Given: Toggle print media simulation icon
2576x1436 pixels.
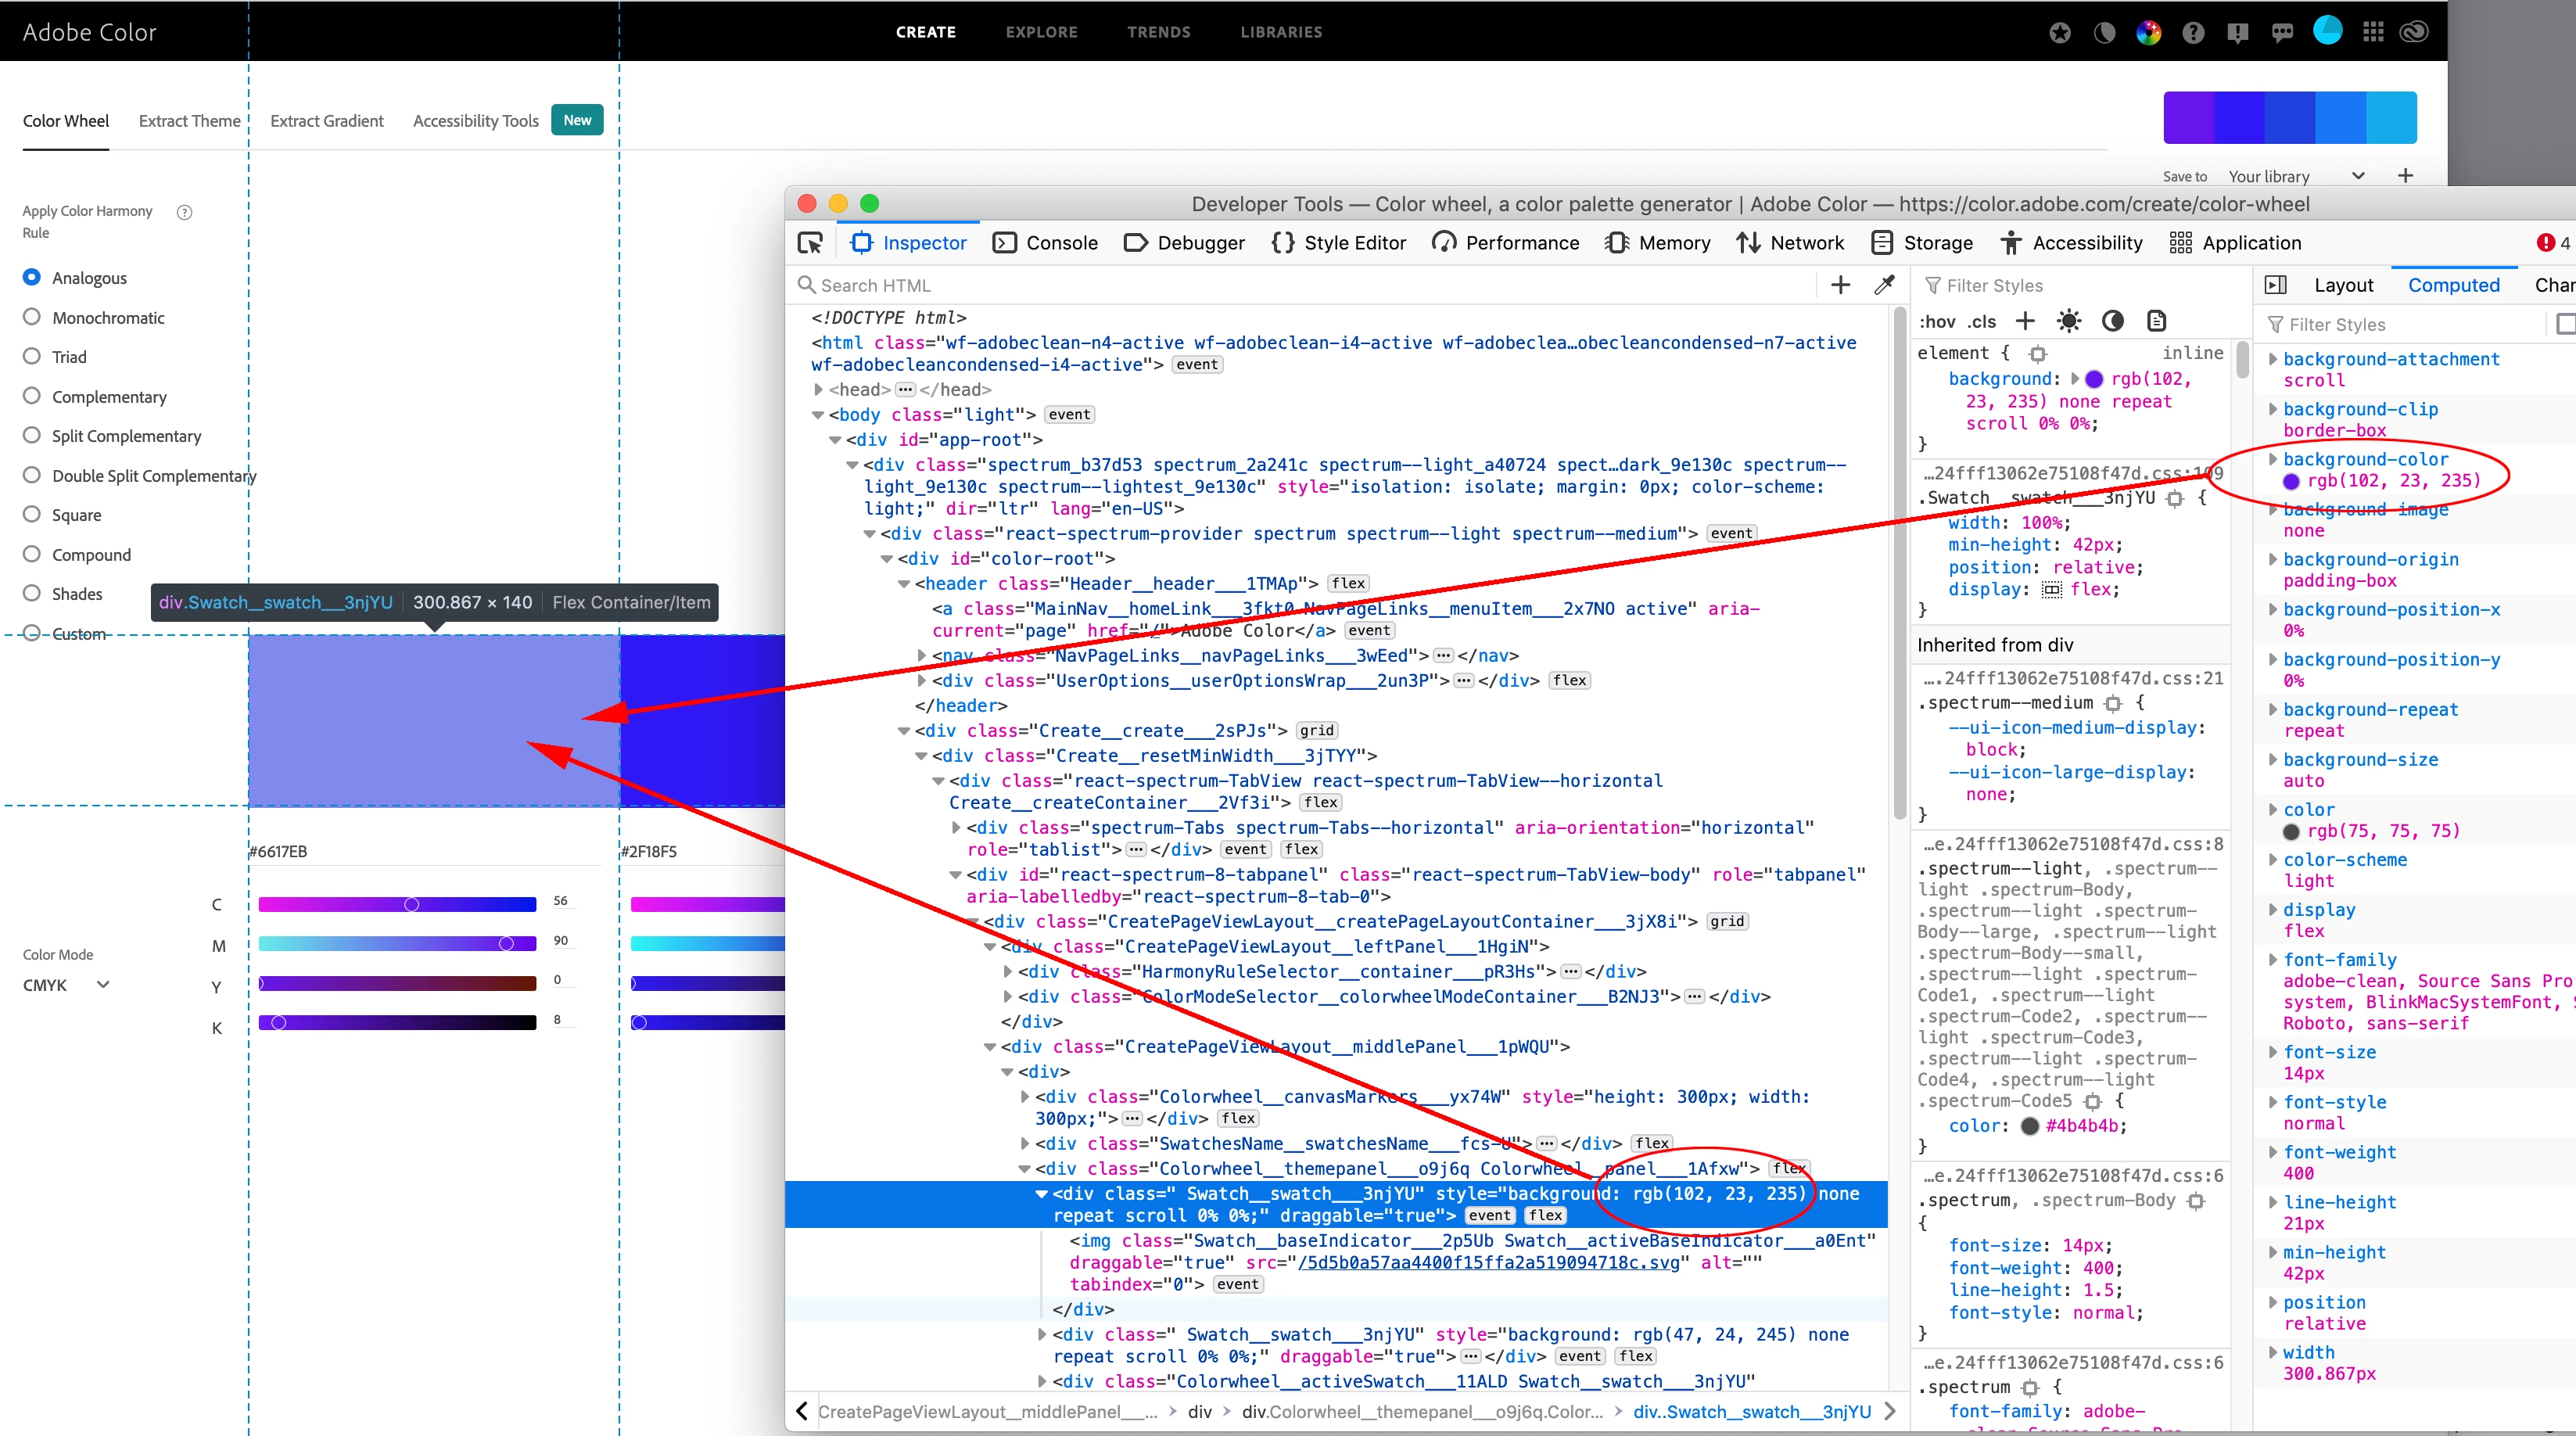Looking at the screenshot, I should tap(2157, 321).
